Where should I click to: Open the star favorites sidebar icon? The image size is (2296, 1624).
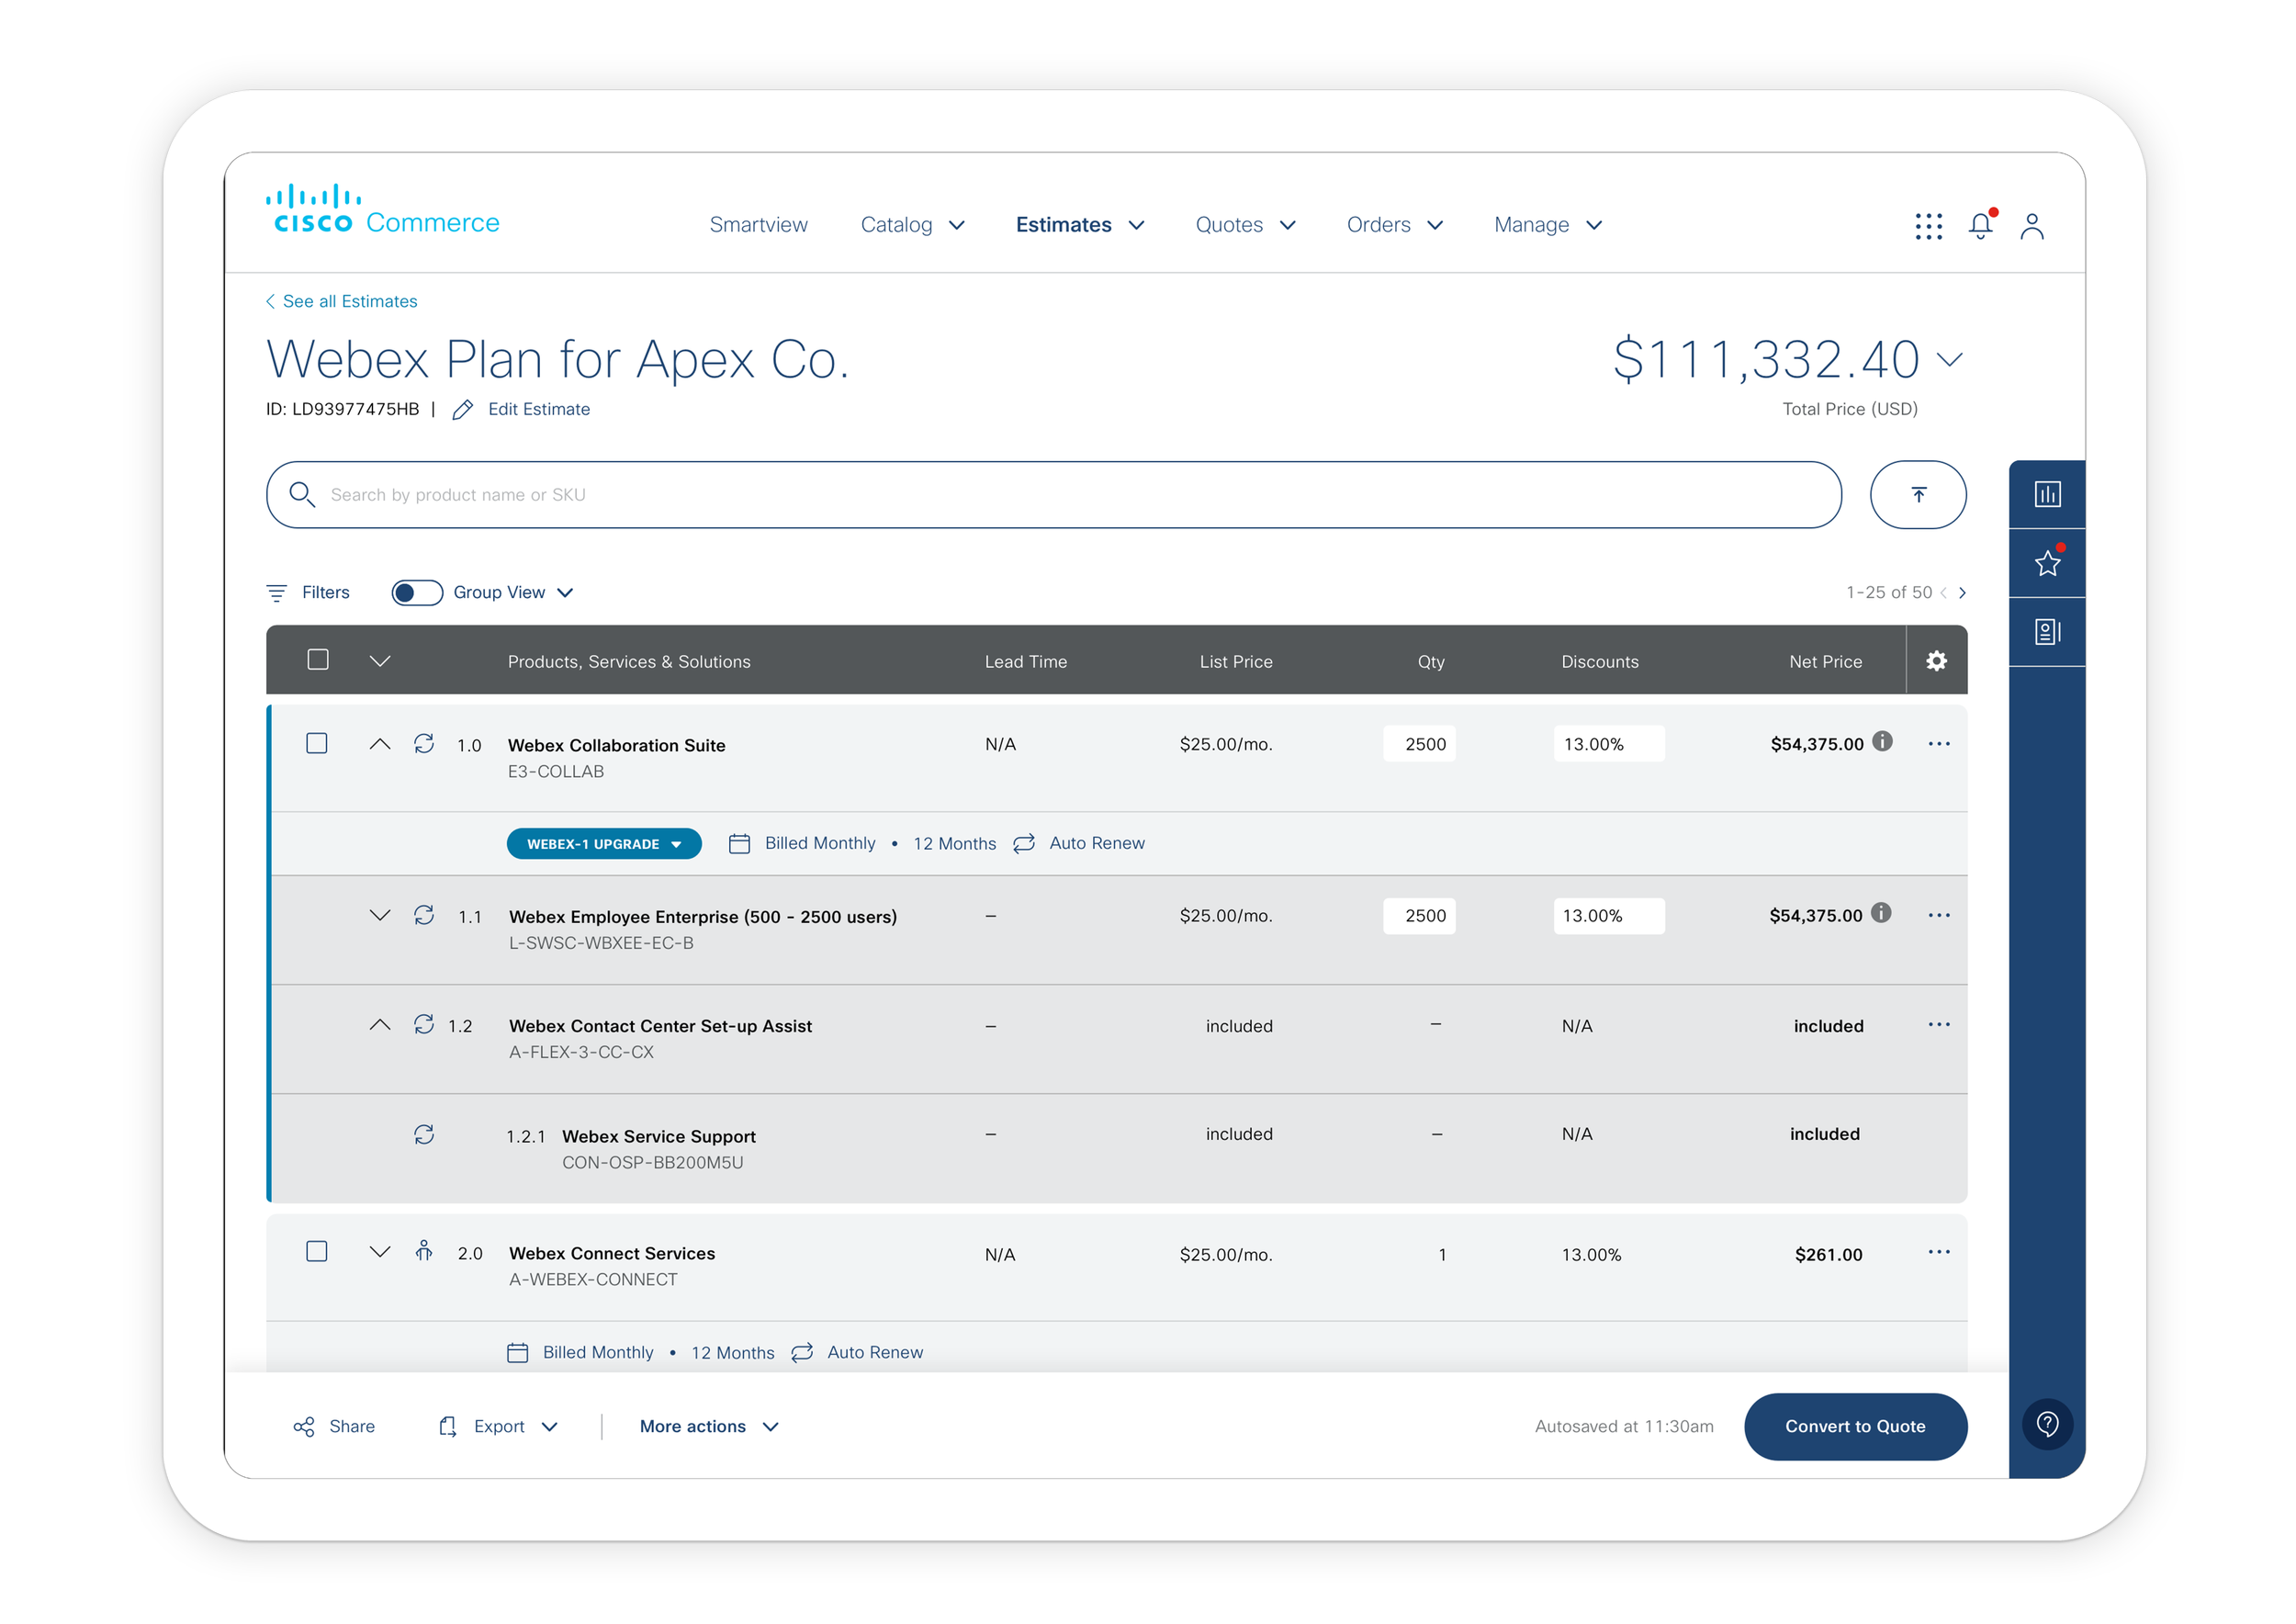click(x=2047, y=563)
